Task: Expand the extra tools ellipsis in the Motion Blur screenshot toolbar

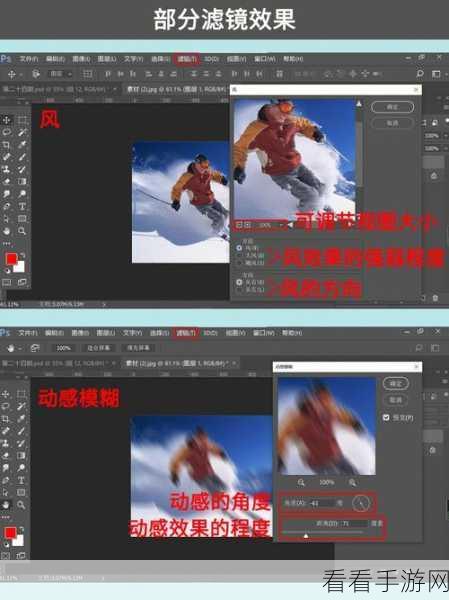Action: pyautogui.click(x=6, y=517)
